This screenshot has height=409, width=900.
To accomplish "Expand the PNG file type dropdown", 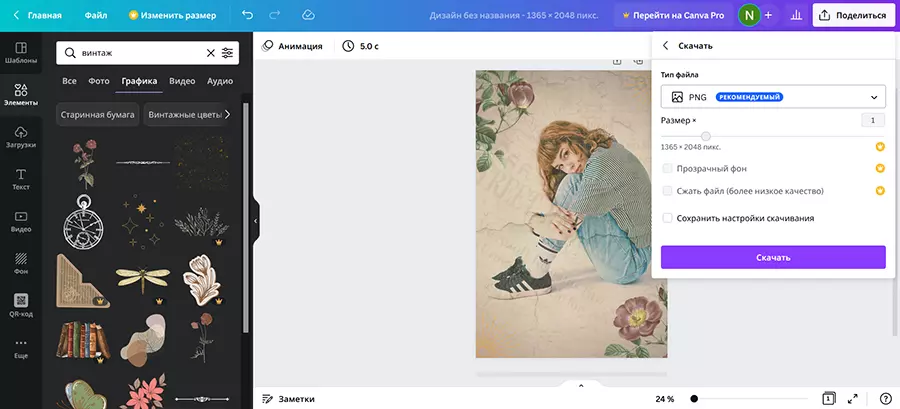I will 773,97.
